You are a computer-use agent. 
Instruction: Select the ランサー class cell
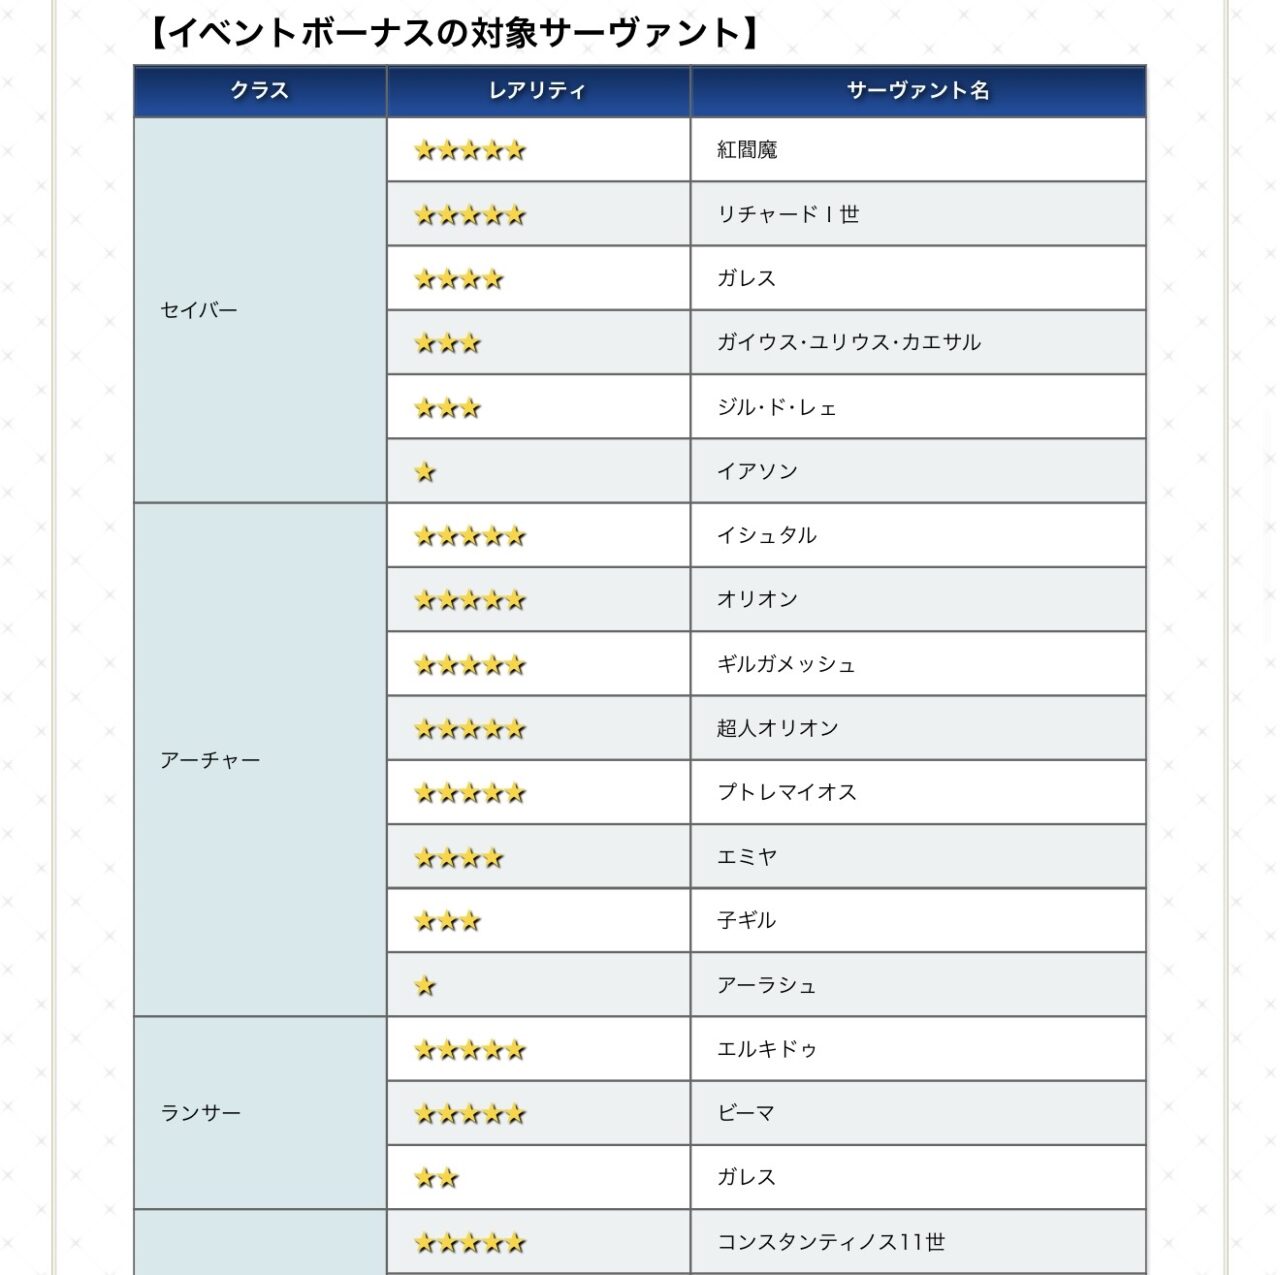200,1113
